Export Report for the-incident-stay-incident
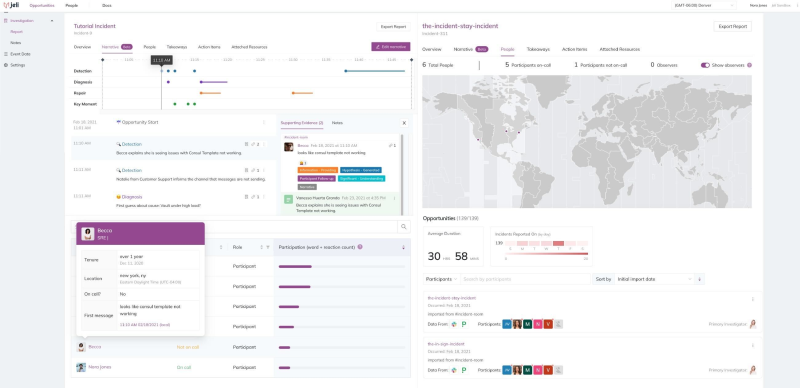This screenshot has height=388, width=800. click(x=732, y=27)
